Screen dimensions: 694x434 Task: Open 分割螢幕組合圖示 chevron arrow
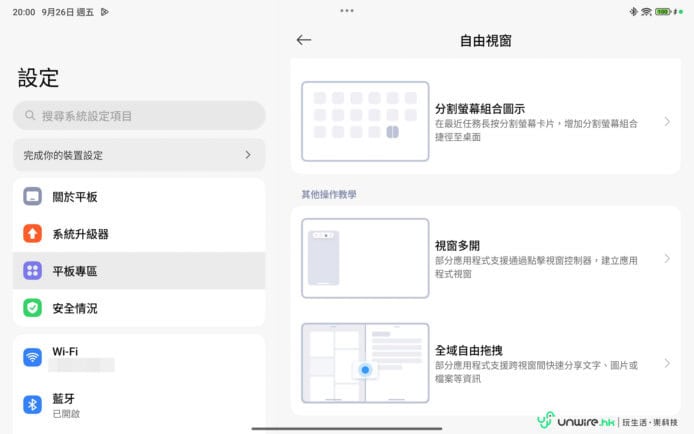click(667, 122)
